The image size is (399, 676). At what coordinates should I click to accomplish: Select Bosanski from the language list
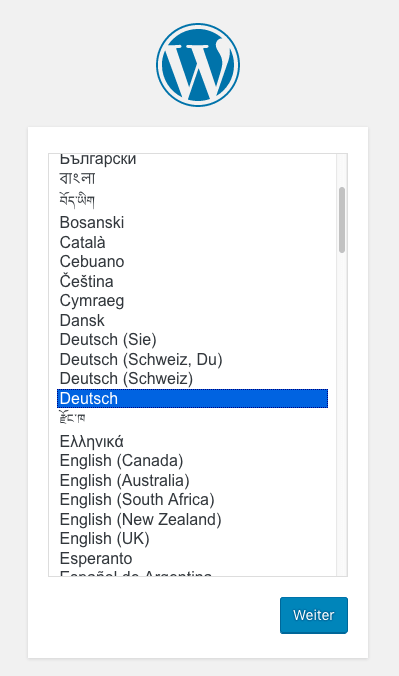(x=192, y=222)
